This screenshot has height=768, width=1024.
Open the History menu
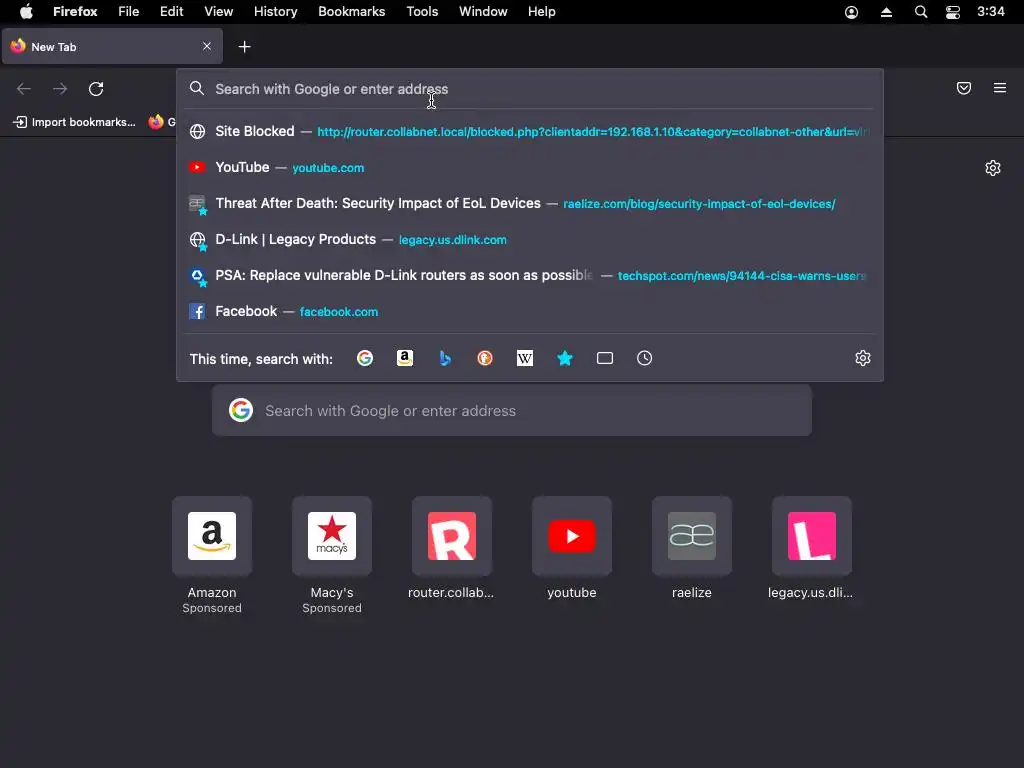tap(276, 12)
